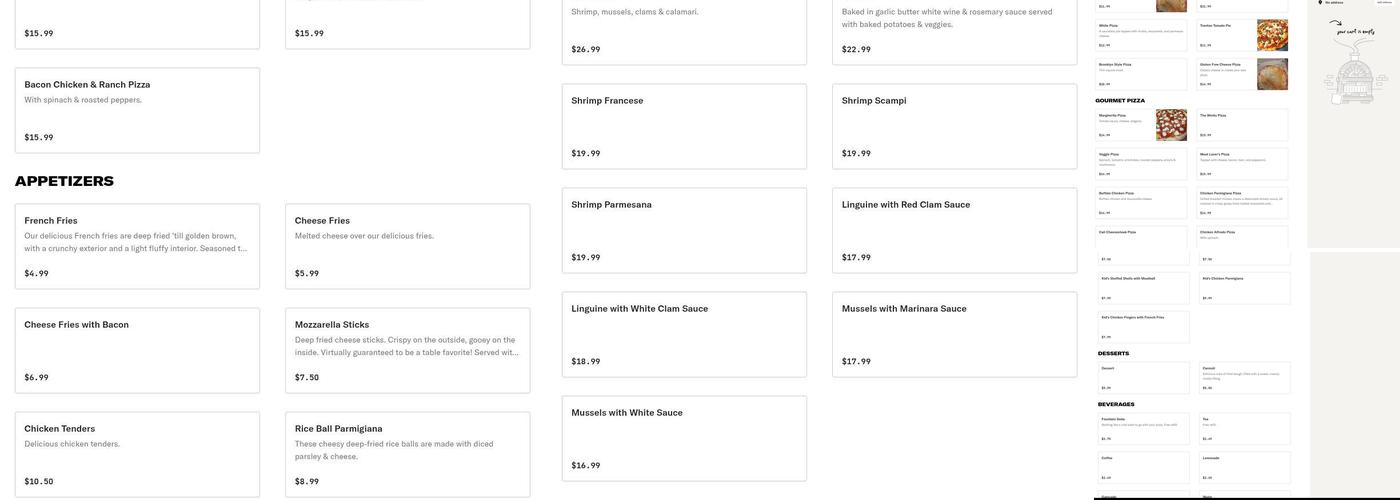
Task: Choose the Shrimp Scampi dish
Action: (954, 126)
